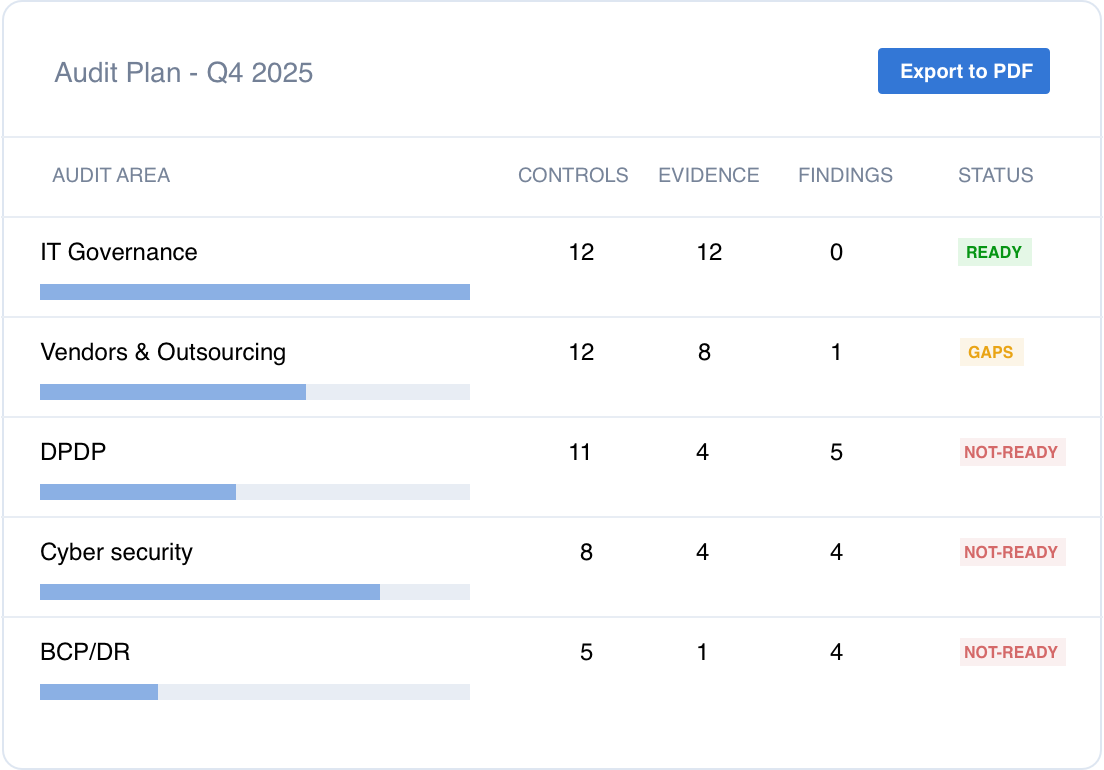1104x770 pixels.
Task: Click the Findings column header
Action: (x=845, y=175)
